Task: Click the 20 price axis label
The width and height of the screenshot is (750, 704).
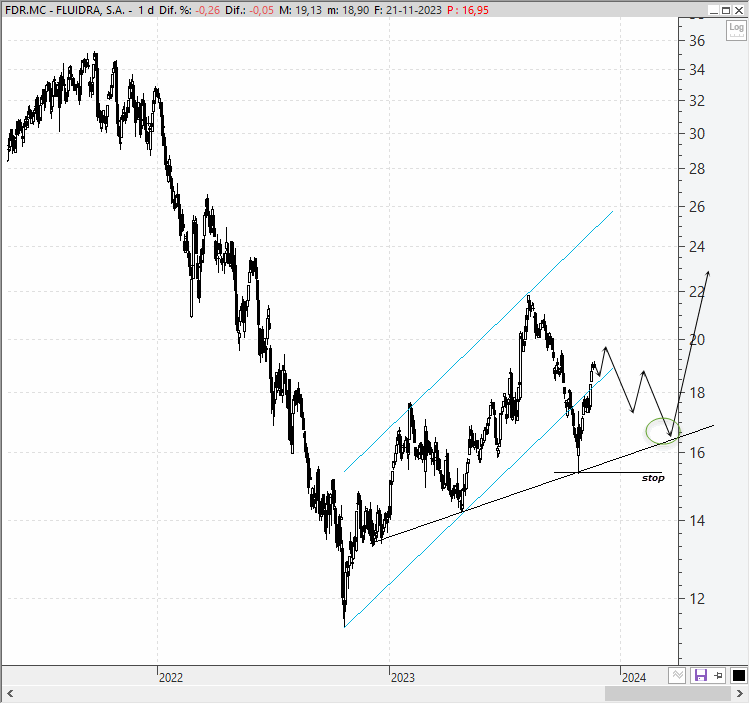Action: tap(697, 340)
